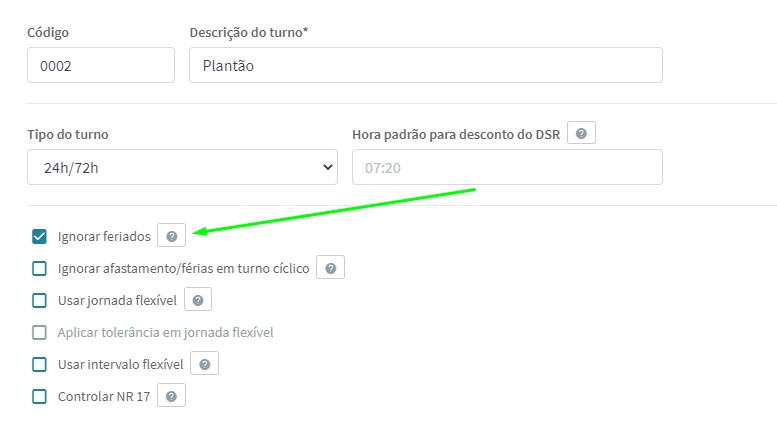This screenshot has height=423, width=777.
Task: Open the Controlar NR 17 help icon
Action: click(x=171, y=396)
